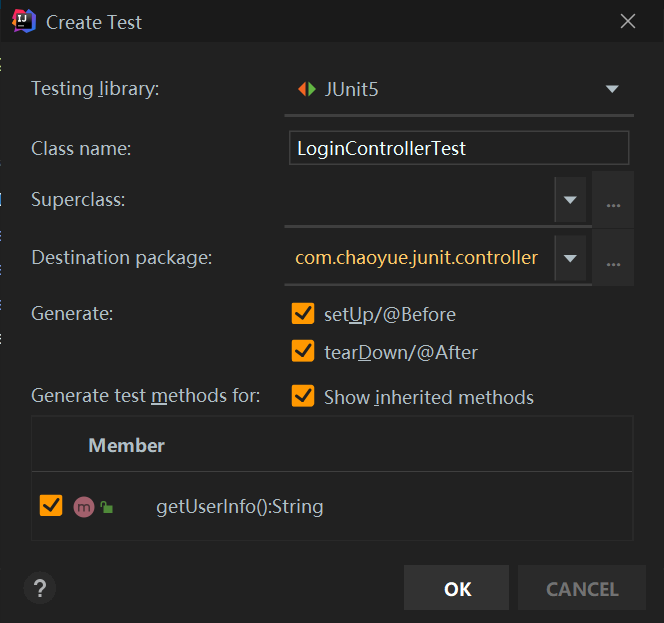Expand the Destination package dropdown arrow
This screenshot has width=664, height=623.
(x=570, y=258)
